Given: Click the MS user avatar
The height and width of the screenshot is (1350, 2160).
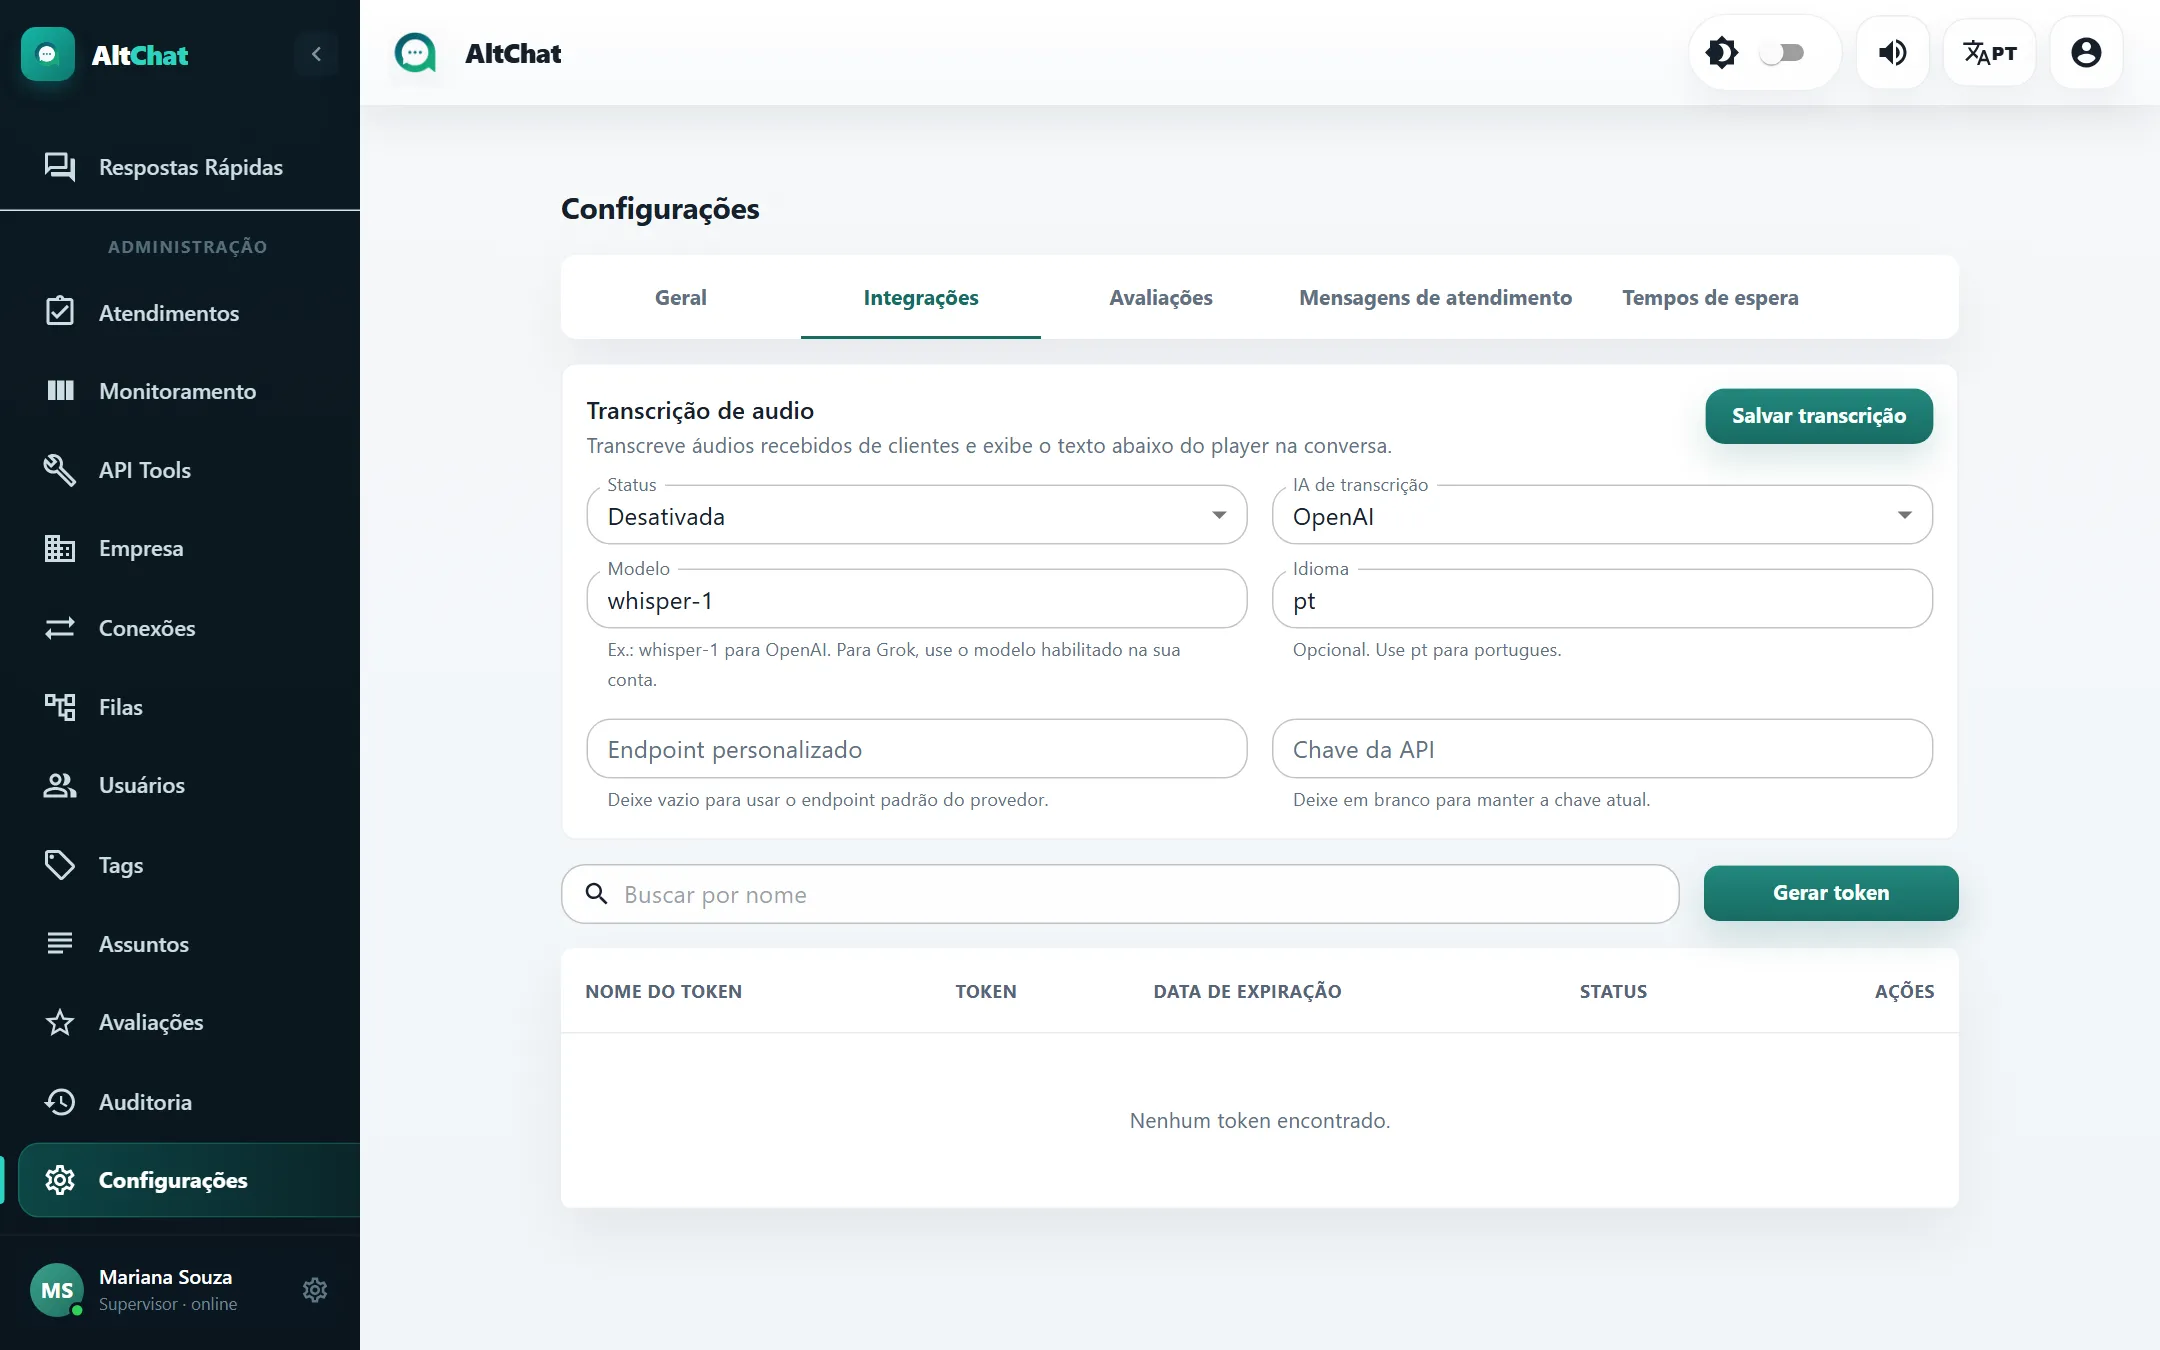Looking at the screenshot, I should [57, 1290].
